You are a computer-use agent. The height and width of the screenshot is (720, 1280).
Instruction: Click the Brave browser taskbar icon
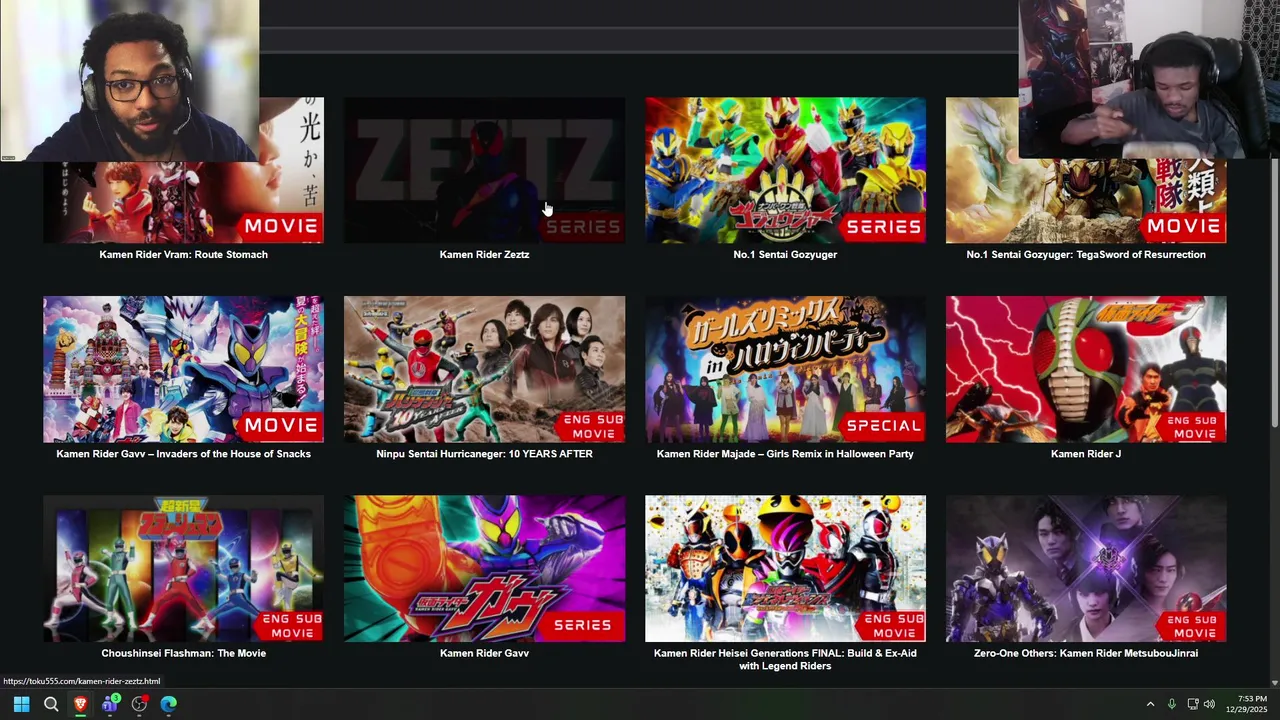coord(80,704)
